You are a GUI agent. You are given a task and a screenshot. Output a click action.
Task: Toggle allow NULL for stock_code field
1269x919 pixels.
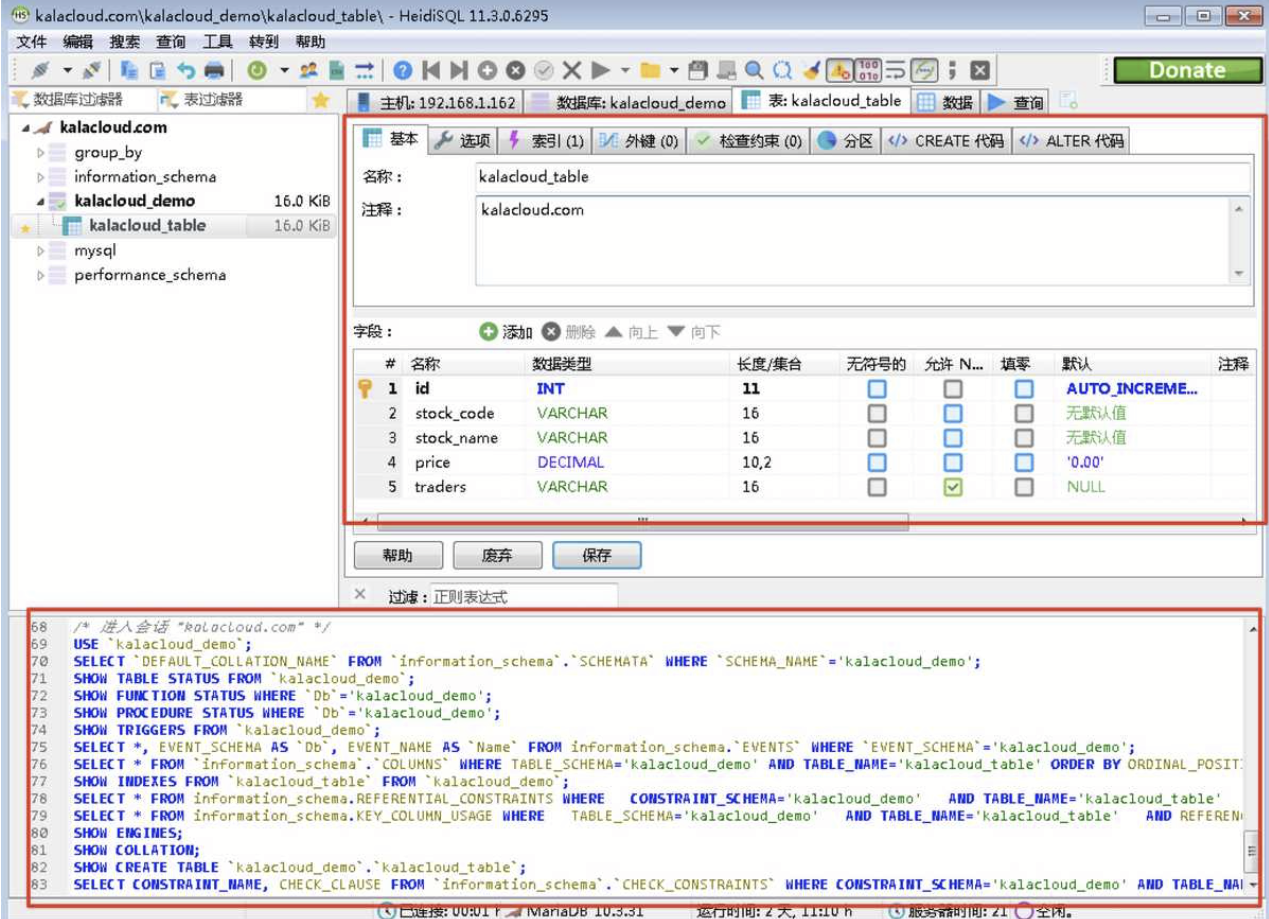(953, 413)
